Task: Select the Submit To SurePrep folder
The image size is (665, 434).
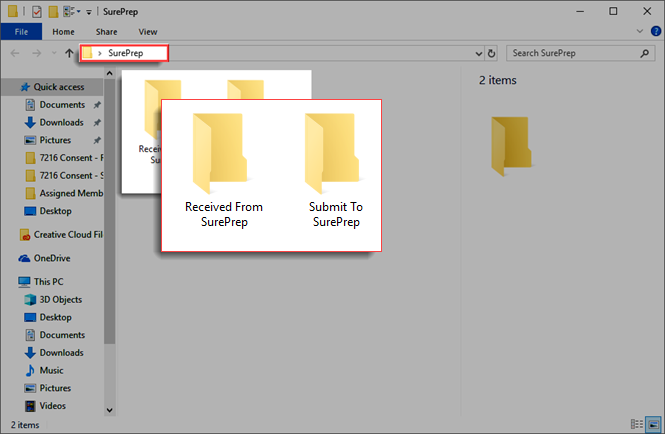Action: (x=335, y=170)
